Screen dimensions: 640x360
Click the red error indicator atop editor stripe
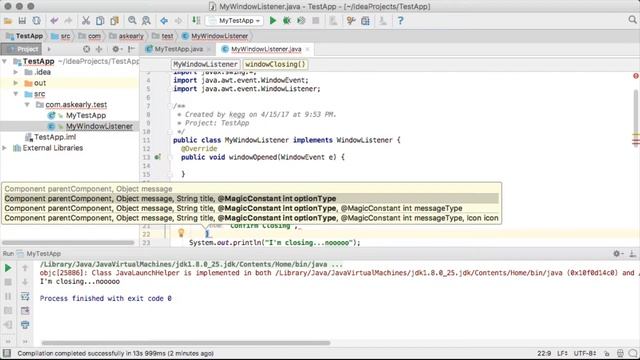coord(636,76)
